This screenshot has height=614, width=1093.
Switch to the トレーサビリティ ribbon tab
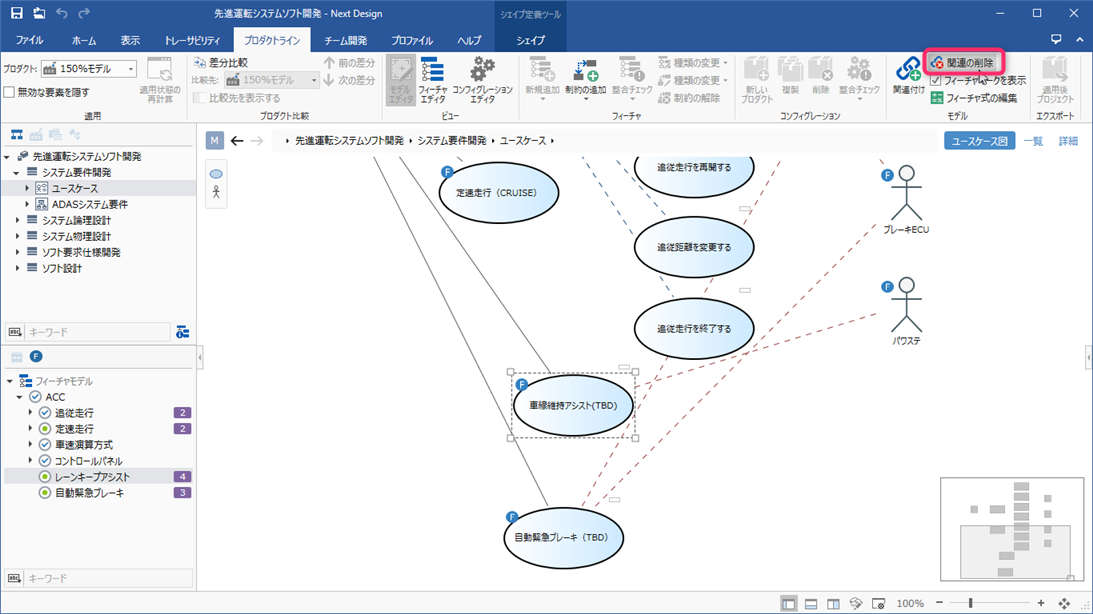click(192, 41)
